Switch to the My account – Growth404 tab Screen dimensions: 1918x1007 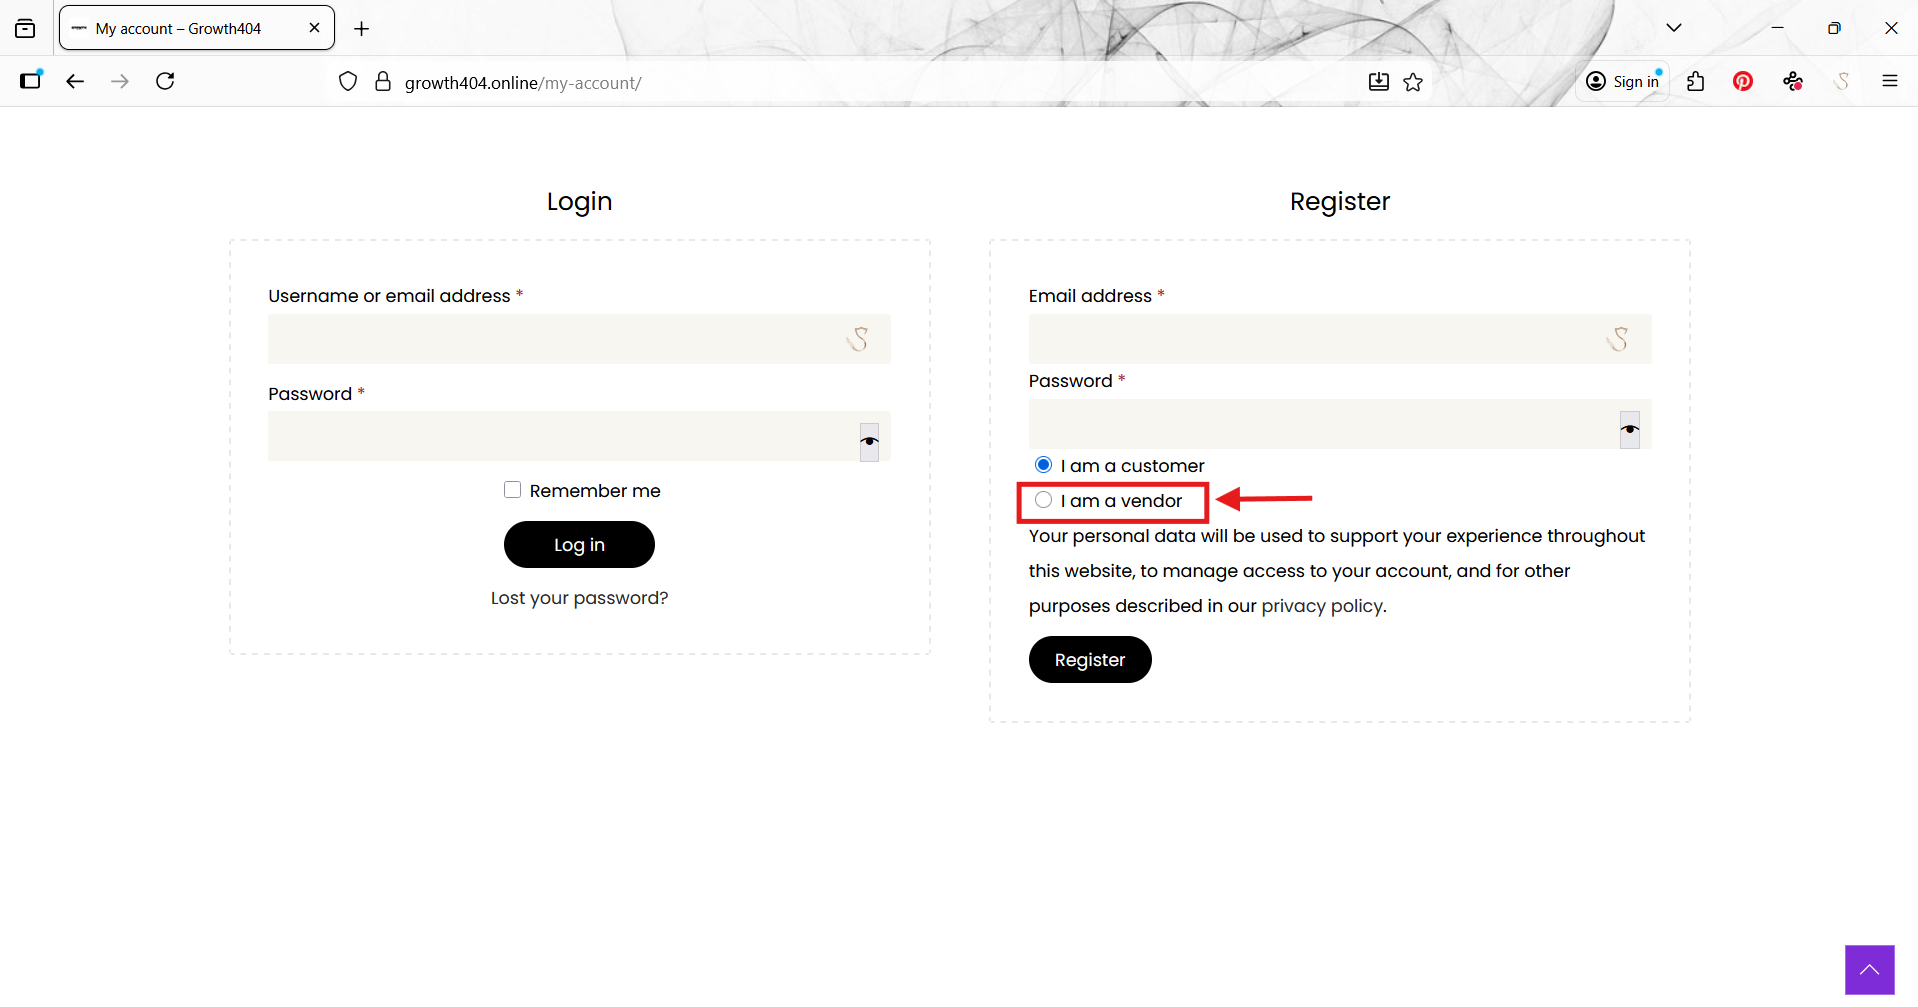(180, 28)
